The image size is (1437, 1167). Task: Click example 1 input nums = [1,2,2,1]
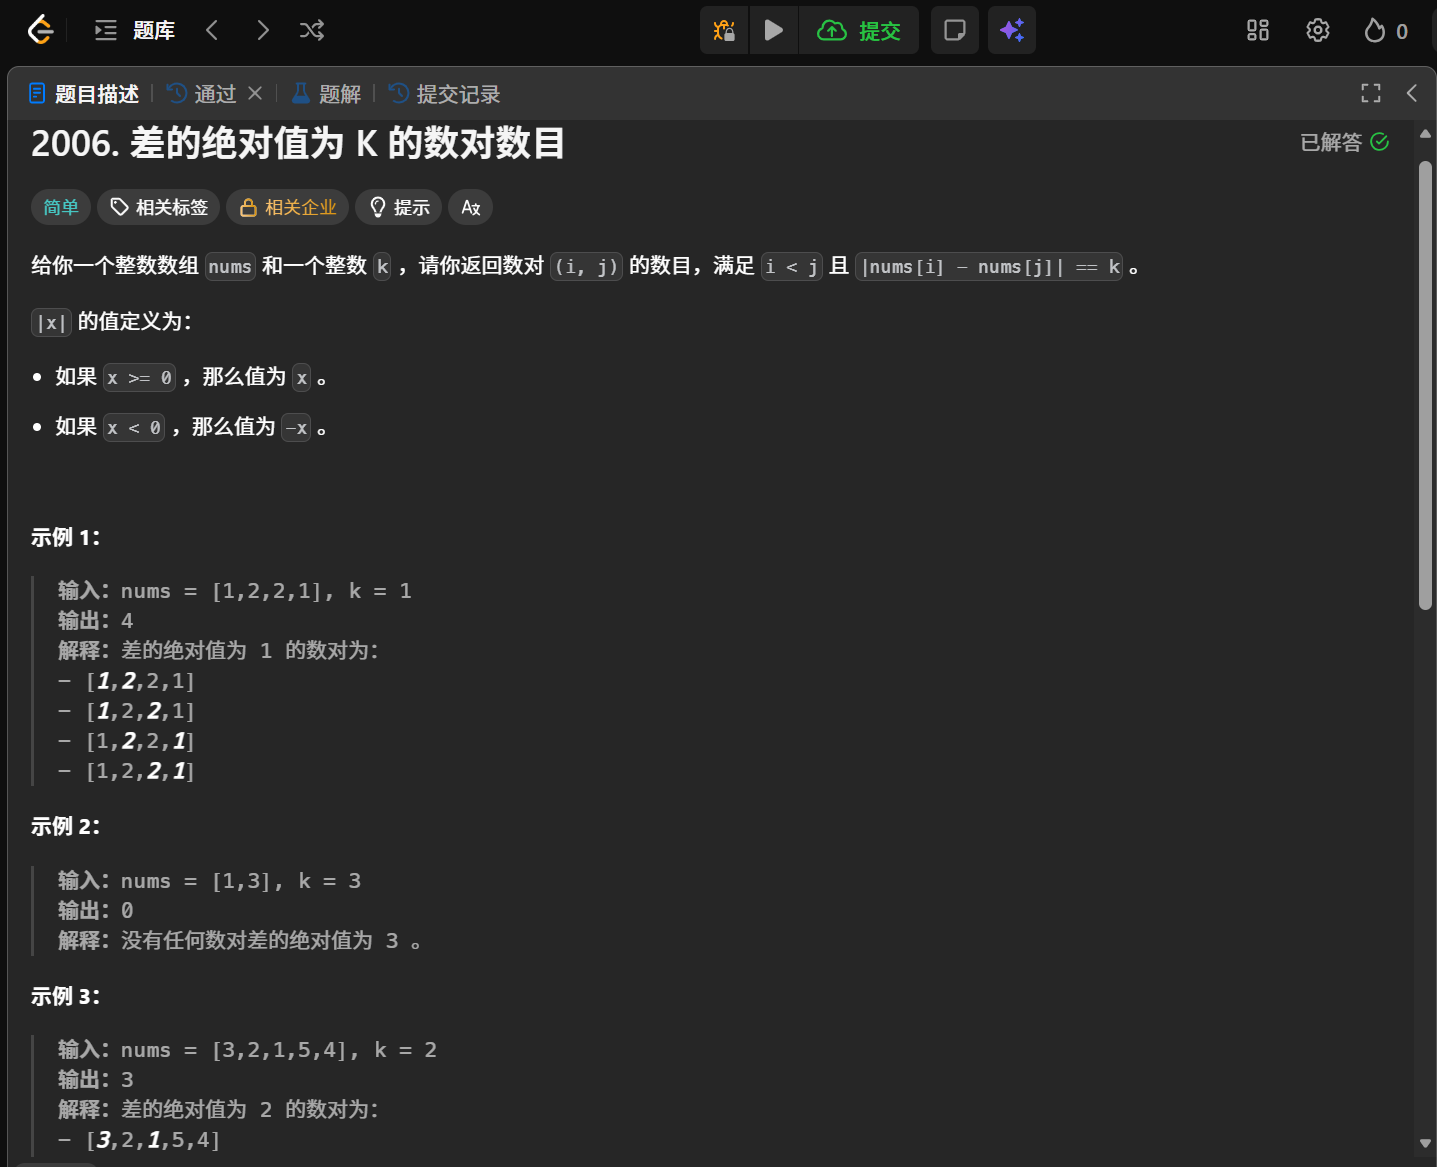[x=235, y=591]
